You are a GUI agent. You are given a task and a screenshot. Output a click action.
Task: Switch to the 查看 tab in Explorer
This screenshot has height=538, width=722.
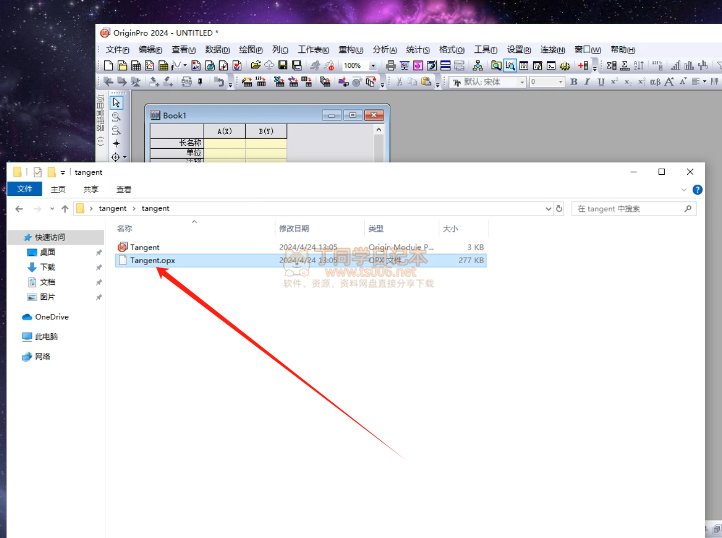tap(123, 189)
